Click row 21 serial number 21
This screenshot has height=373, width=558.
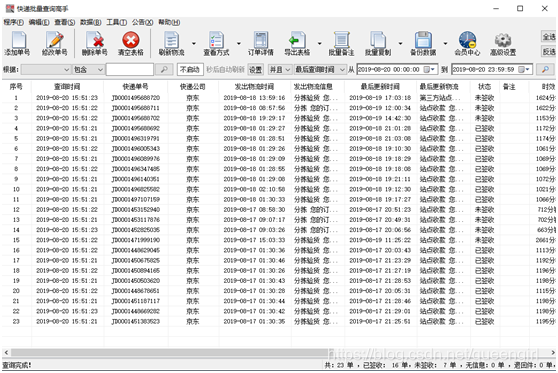16,301
